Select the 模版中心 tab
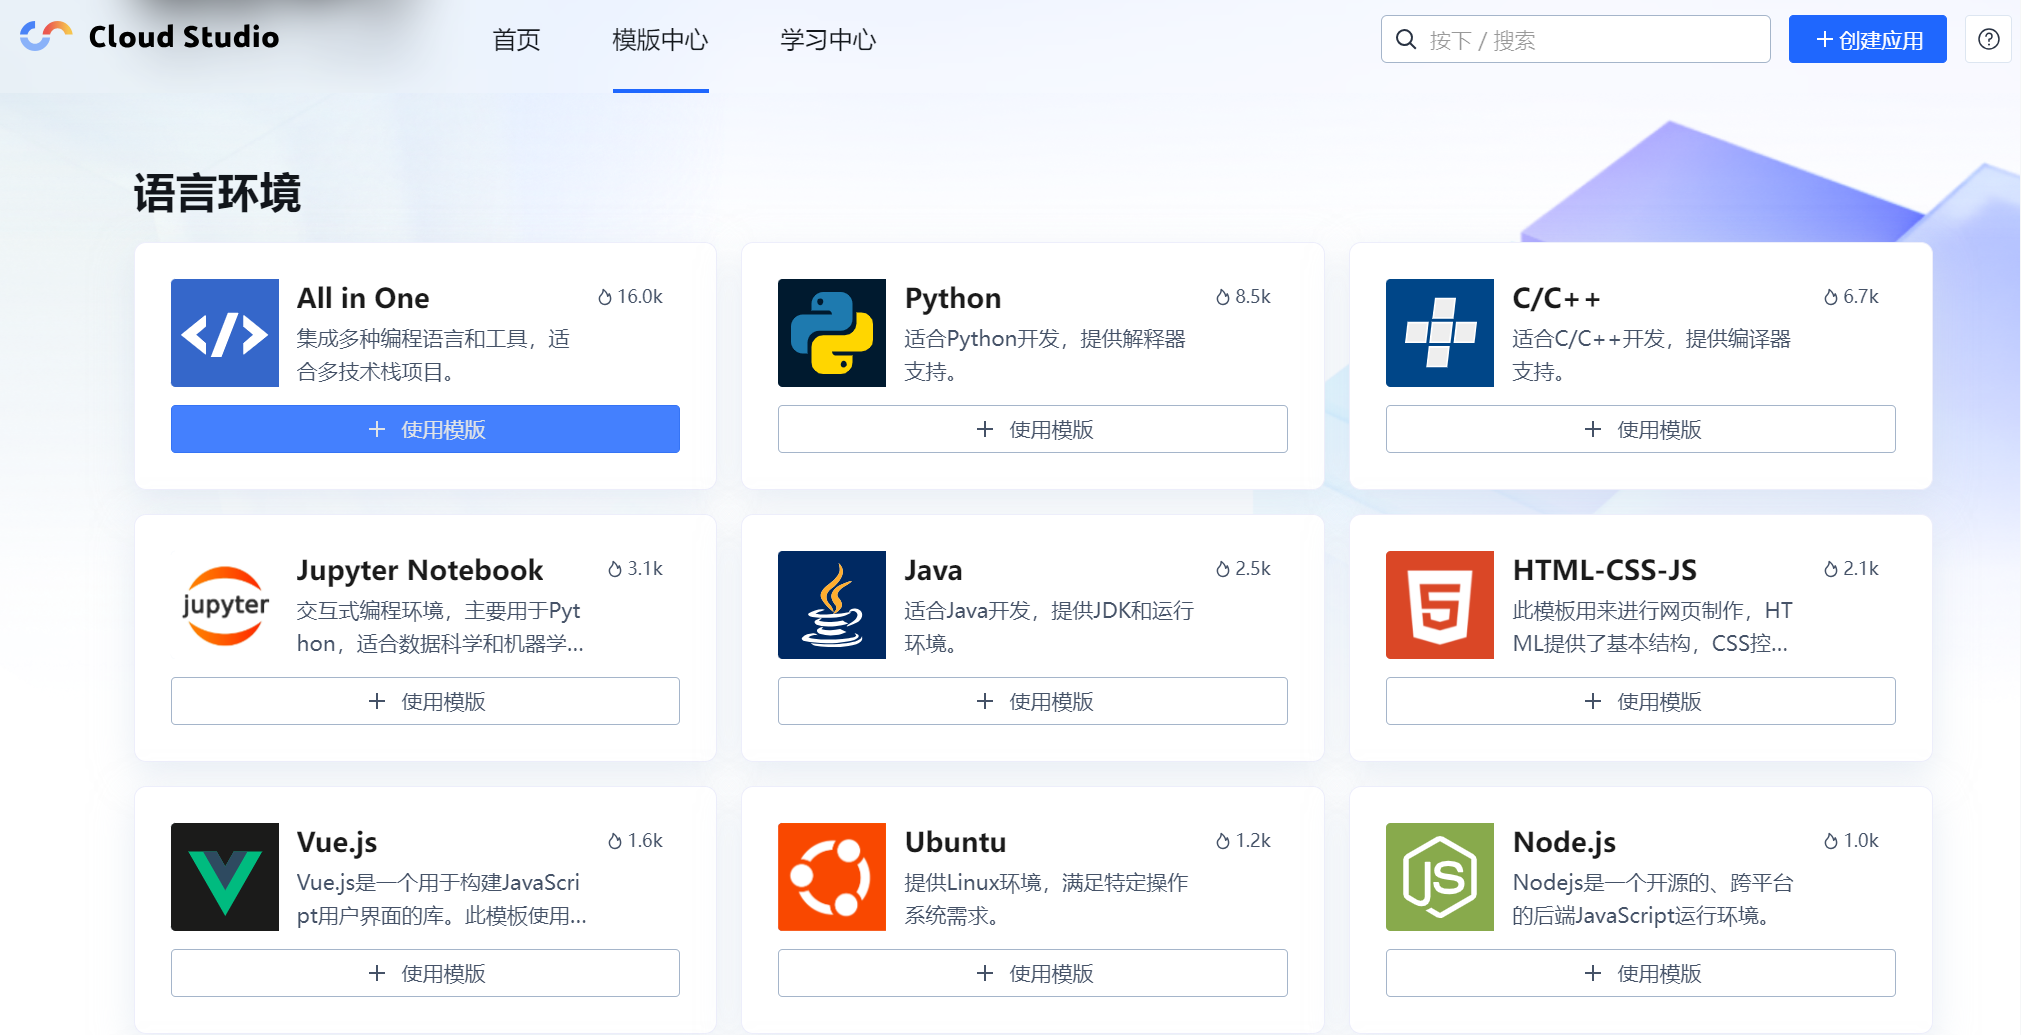2021x1035 pixels. [x=660, y=40]
